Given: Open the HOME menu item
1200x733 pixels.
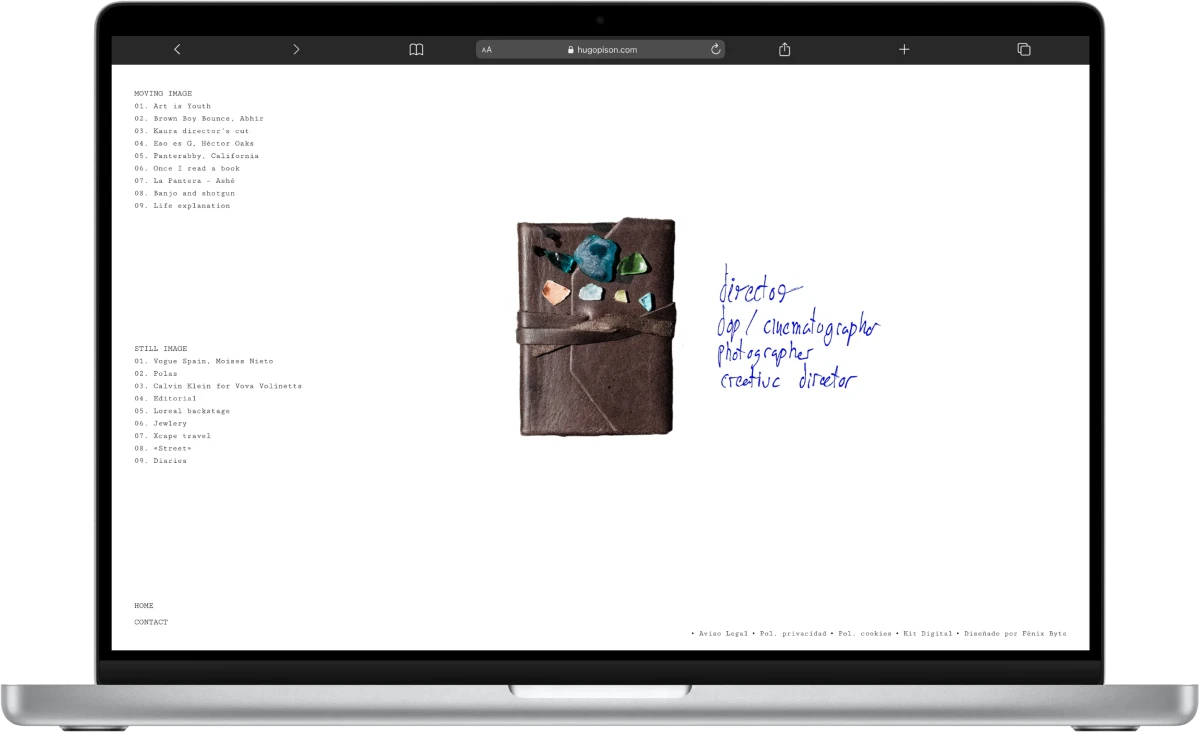Looking at the screenshot, I should (x=144, y=606).
